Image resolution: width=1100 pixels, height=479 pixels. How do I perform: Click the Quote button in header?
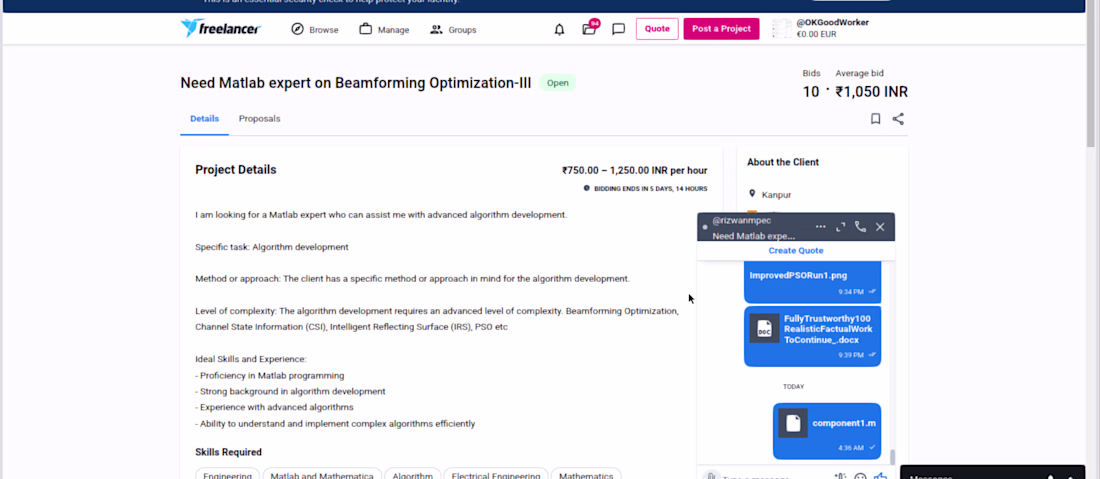(657, 29)
